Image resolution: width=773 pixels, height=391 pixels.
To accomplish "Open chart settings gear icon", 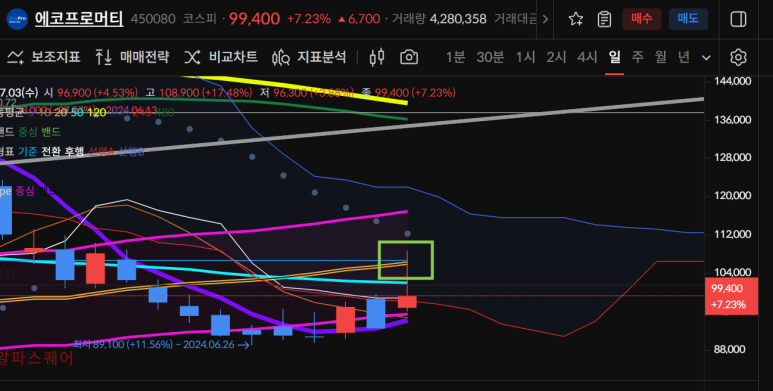I will coord(738,57).
